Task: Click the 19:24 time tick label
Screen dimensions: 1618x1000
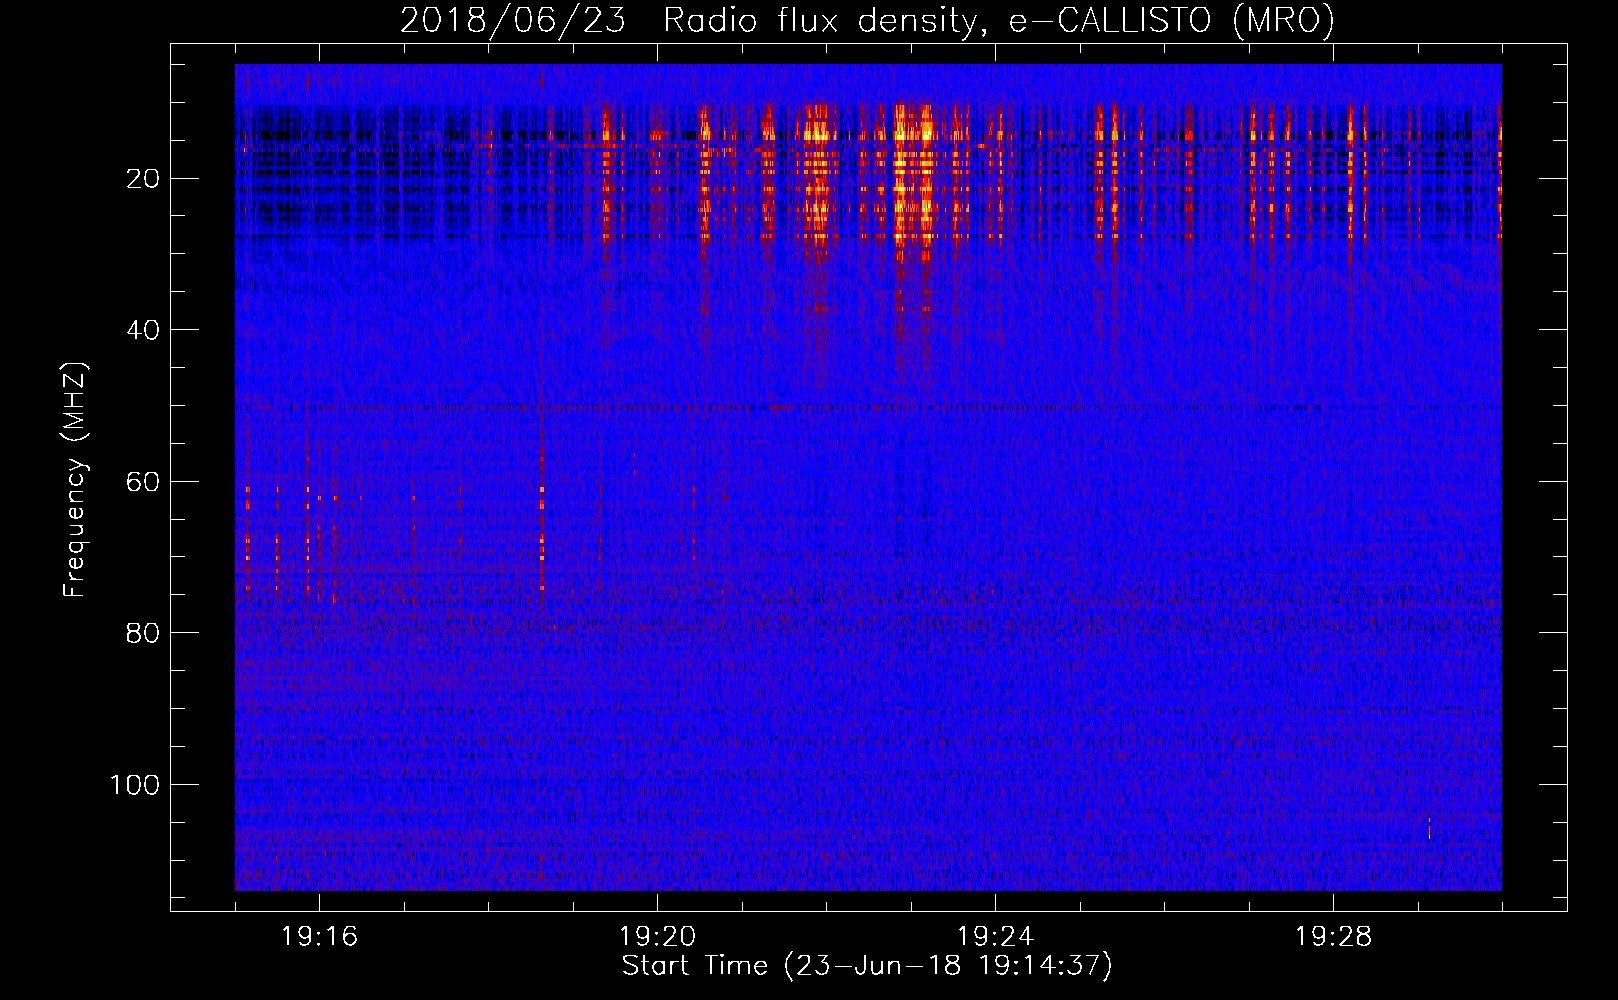Action: [x=995, y=937]
